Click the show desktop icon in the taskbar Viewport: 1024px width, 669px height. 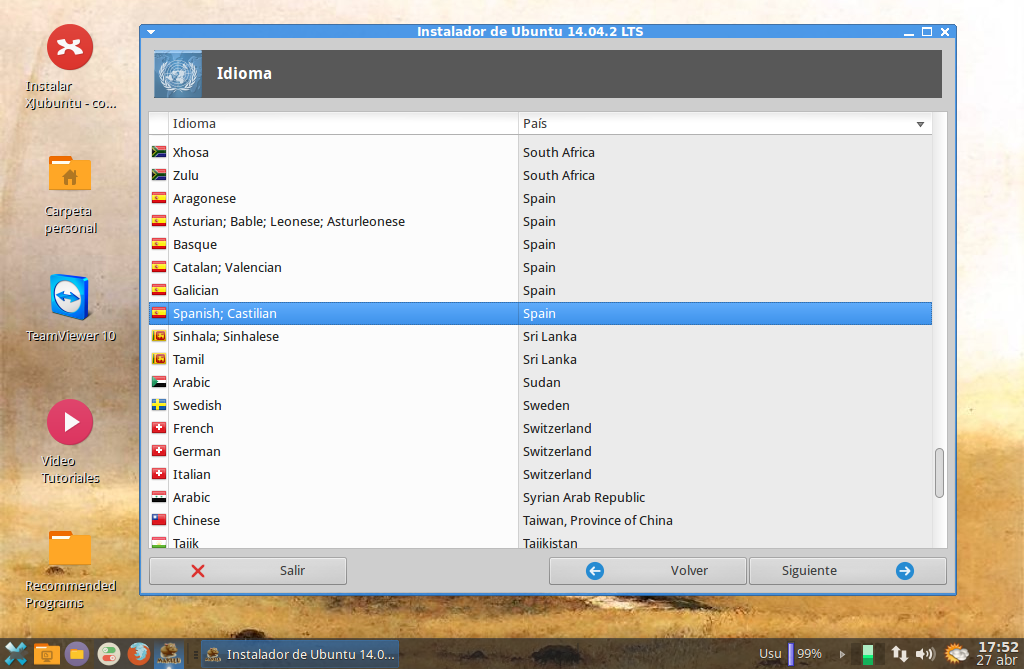[x=46, y=653]
